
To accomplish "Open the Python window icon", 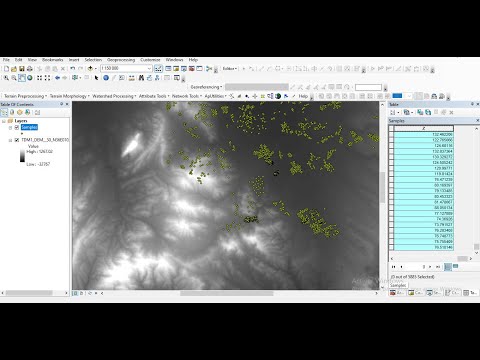I will (x=199, y=69).
